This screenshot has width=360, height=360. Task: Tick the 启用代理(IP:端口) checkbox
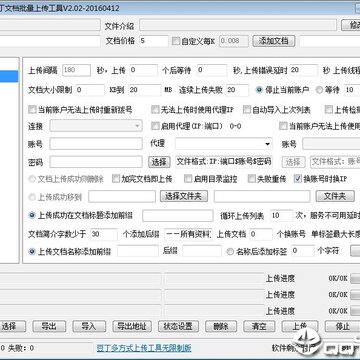point(155,126)
